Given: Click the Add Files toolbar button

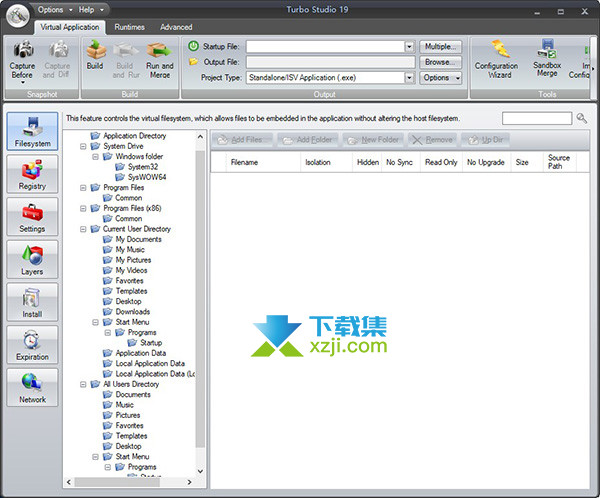Looking at the screenshot, I should coord(241,140).
